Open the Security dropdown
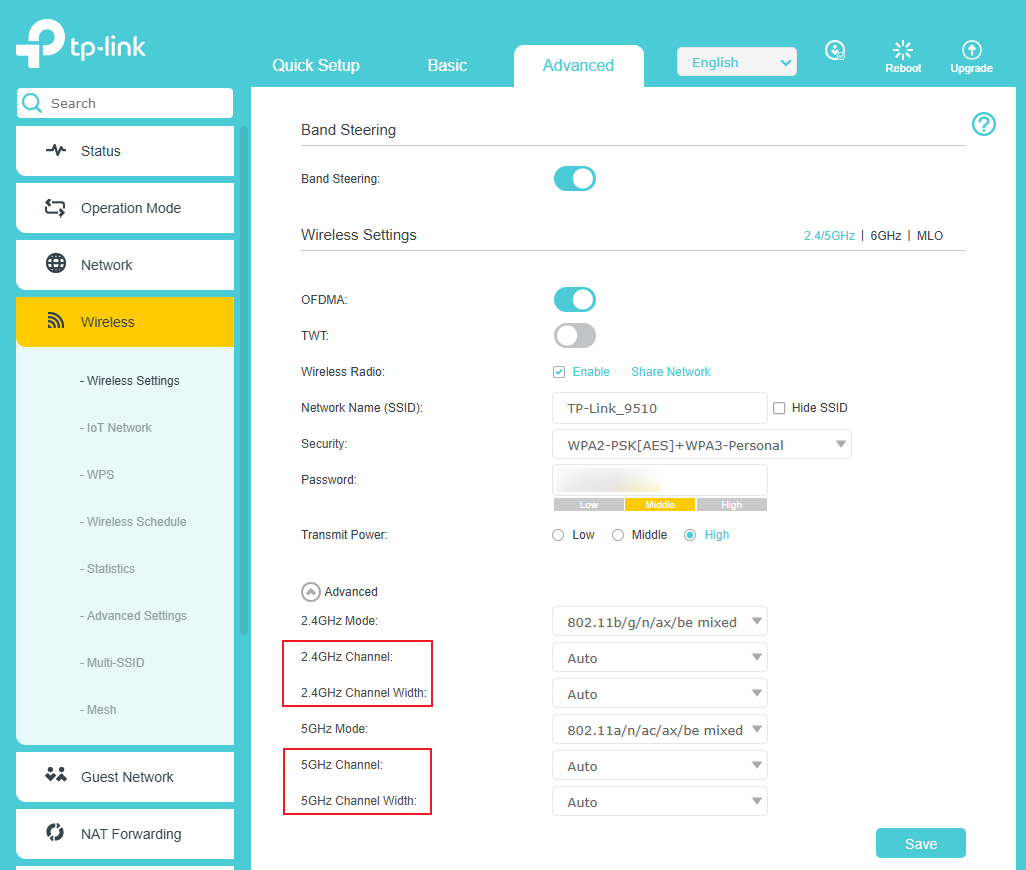This screenshot has width=1026, height=870. click(x=701, y=444)
